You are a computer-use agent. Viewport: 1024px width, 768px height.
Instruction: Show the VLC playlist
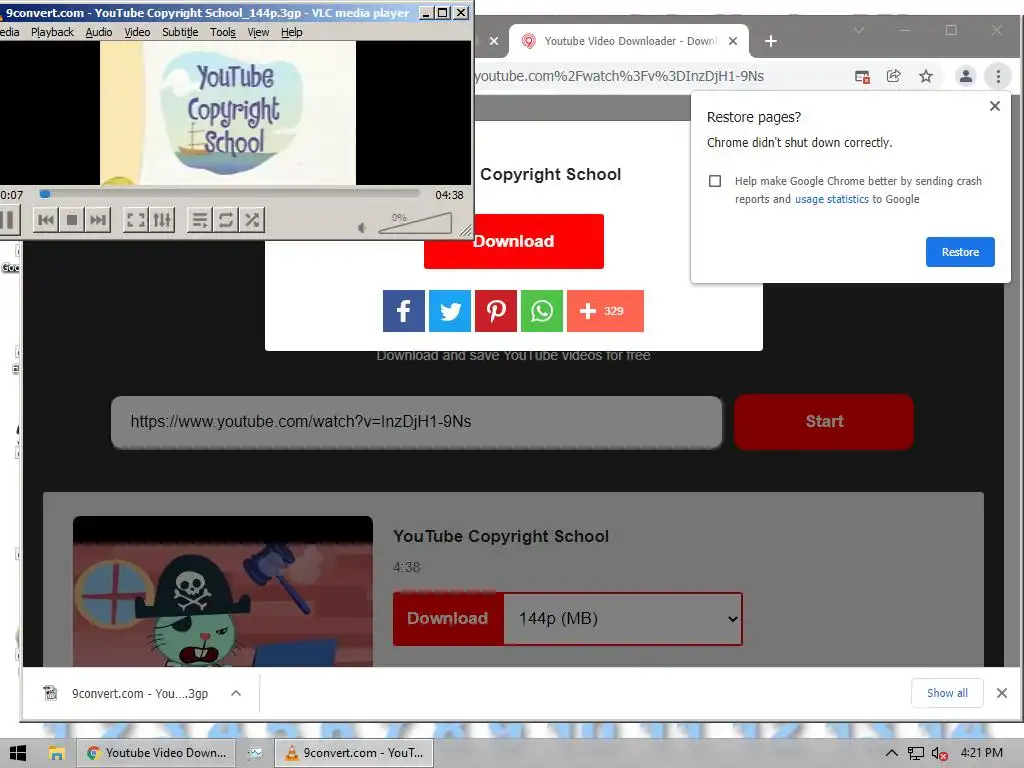click(x=199, y=220)
